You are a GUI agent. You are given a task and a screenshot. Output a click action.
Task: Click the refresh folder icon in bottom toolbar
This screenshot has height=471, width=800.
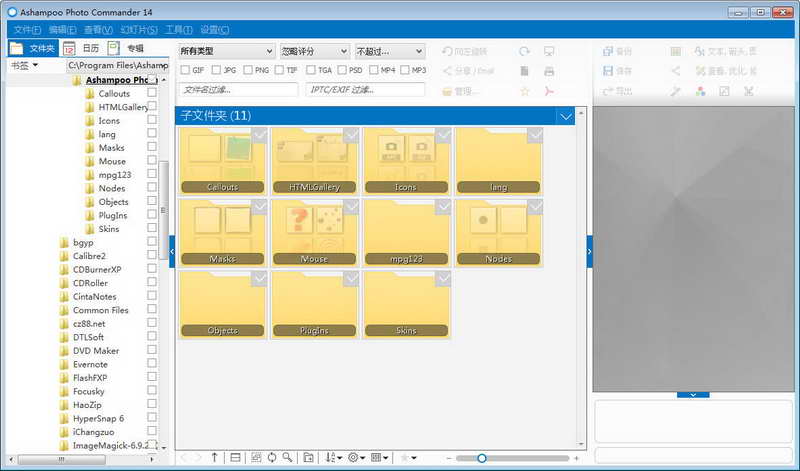point(272,458)
